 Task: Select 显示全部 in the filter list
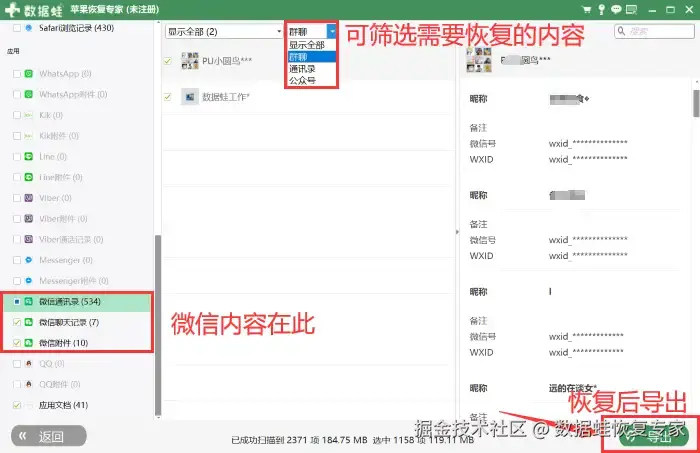[x=311, y=45]
